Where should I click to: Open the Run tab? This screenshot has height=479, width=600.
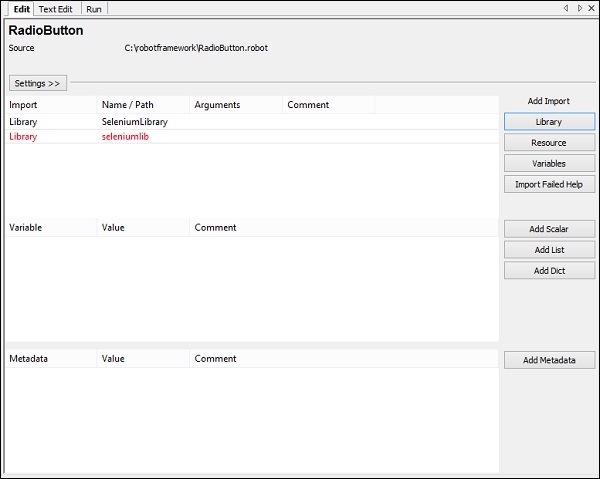coord(93,8)
